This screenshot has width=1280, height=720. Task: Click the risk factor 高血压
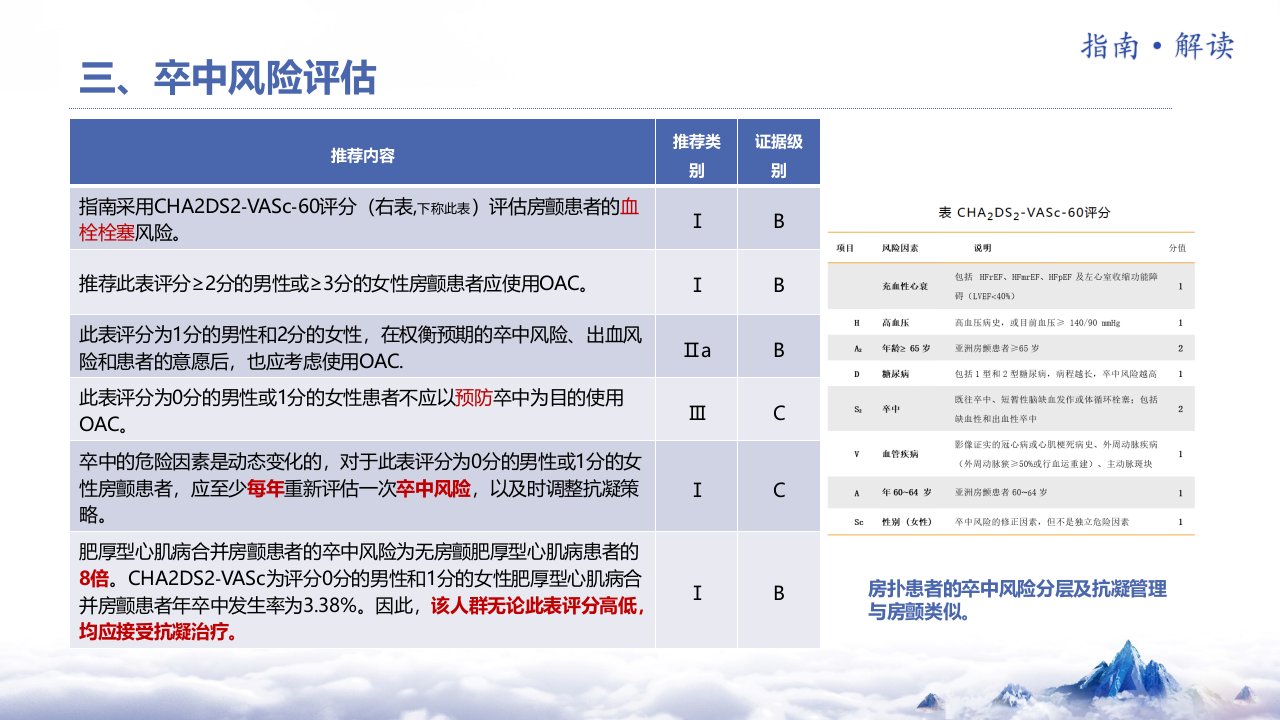[895, 324]
